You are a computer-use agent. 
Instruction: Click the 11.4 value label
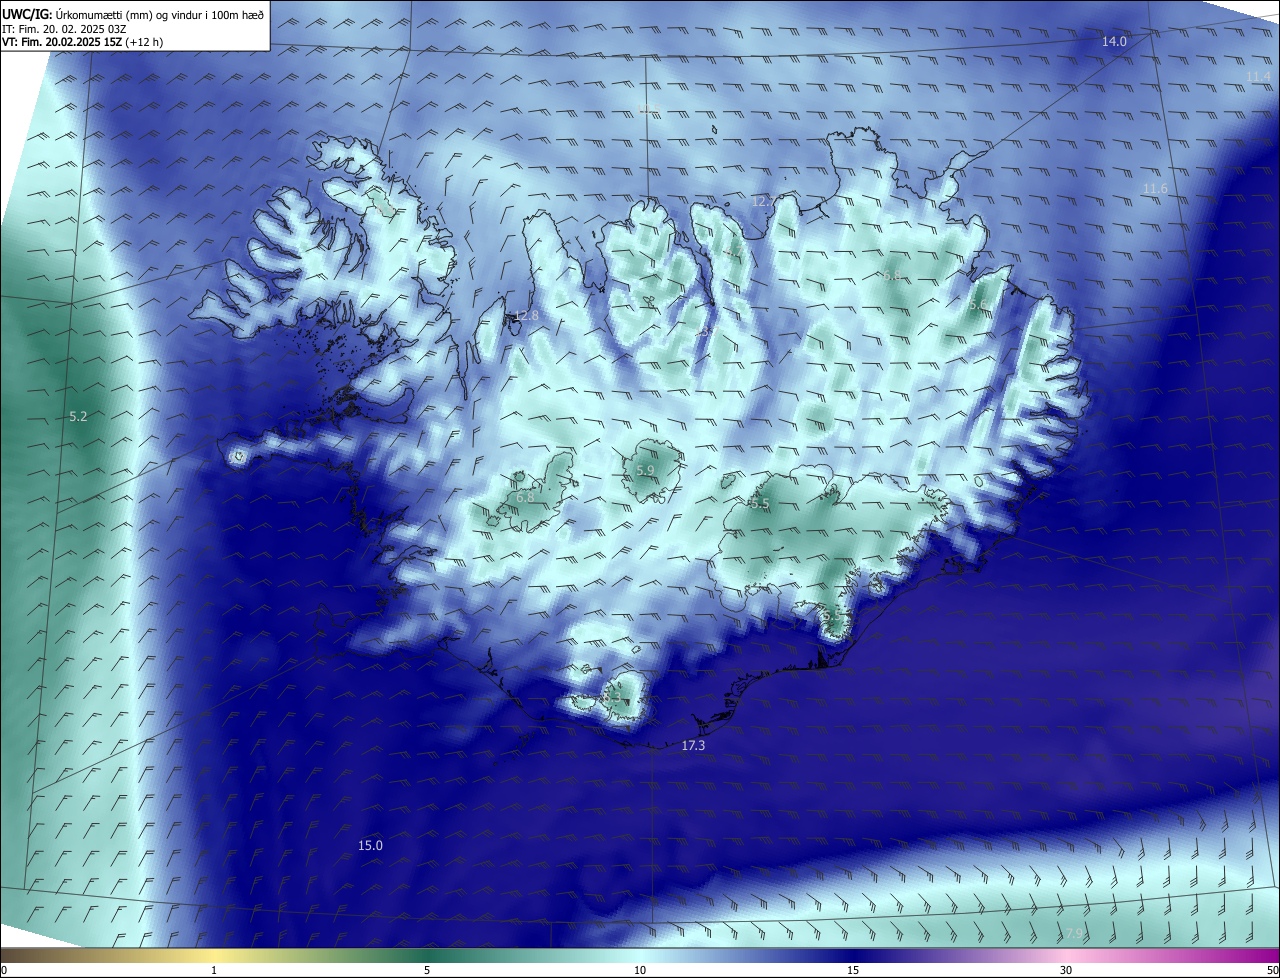[1258, 77]
